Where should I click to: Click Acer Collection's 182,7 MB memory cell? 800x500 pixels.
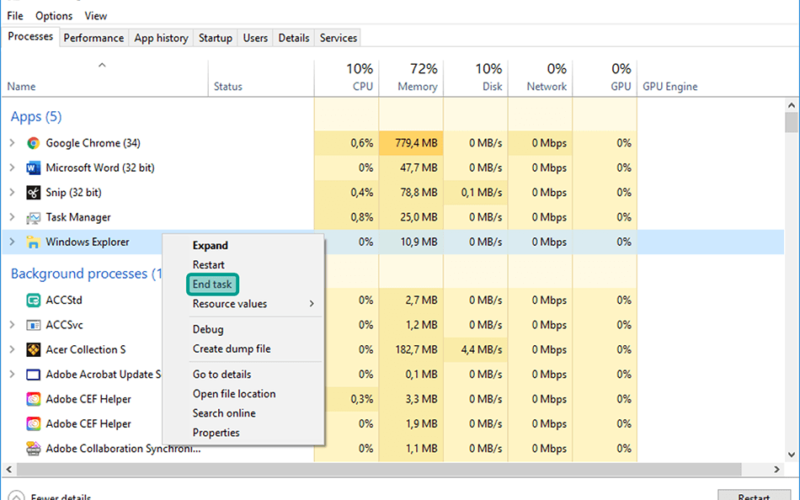411,349
